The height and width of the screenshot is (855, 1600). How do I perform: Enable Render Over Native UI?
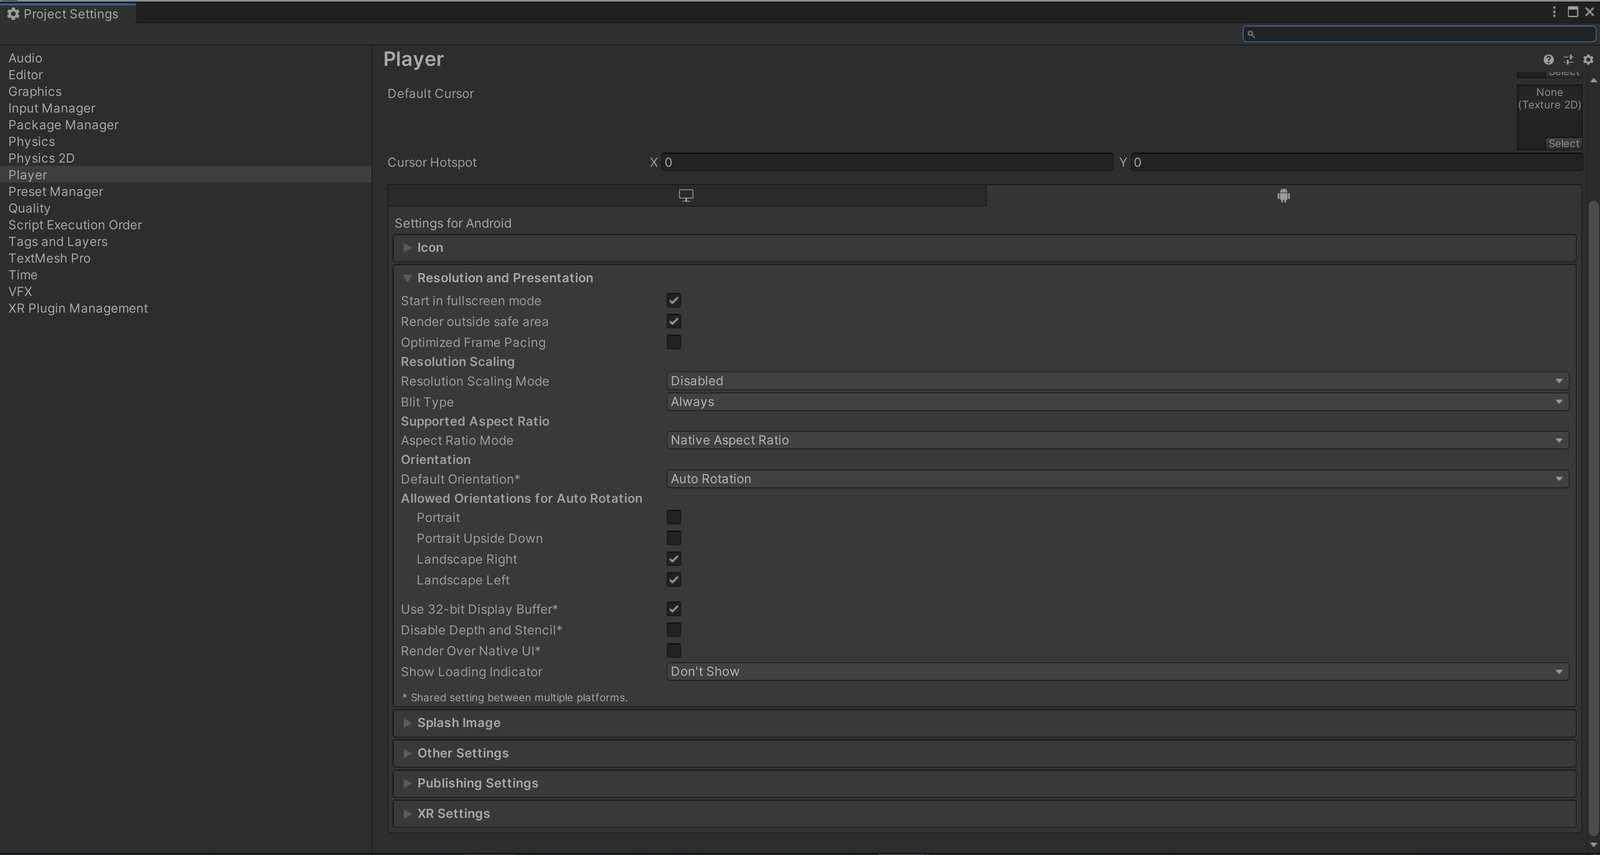[674, 651]
